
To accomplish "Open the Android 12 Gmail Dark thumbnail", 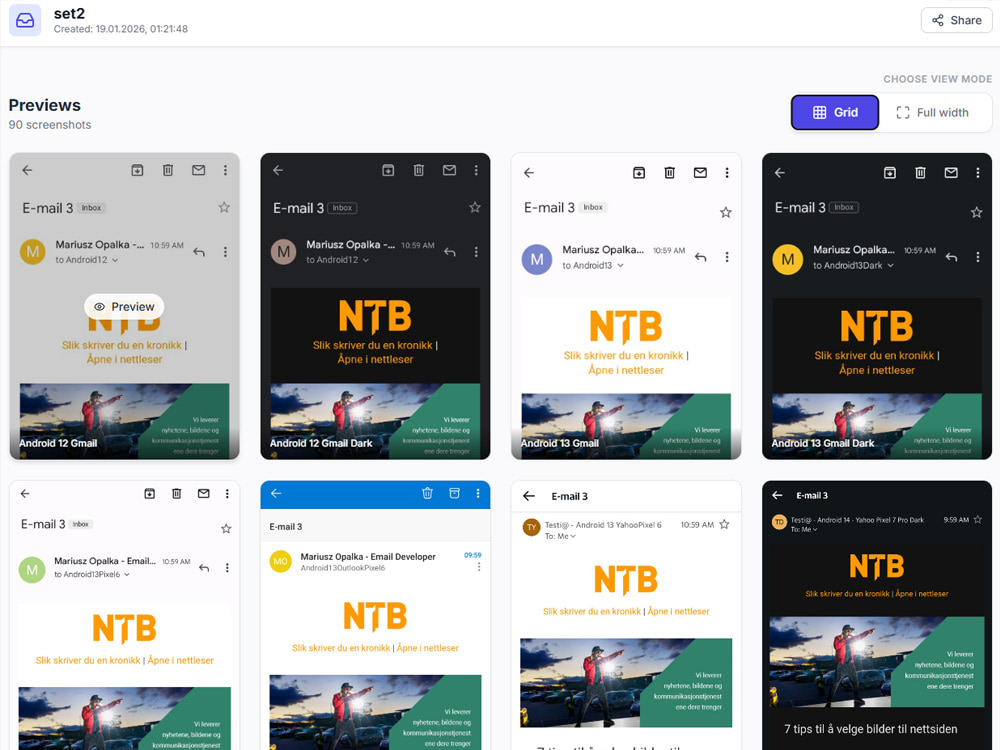I will point(375,306).
